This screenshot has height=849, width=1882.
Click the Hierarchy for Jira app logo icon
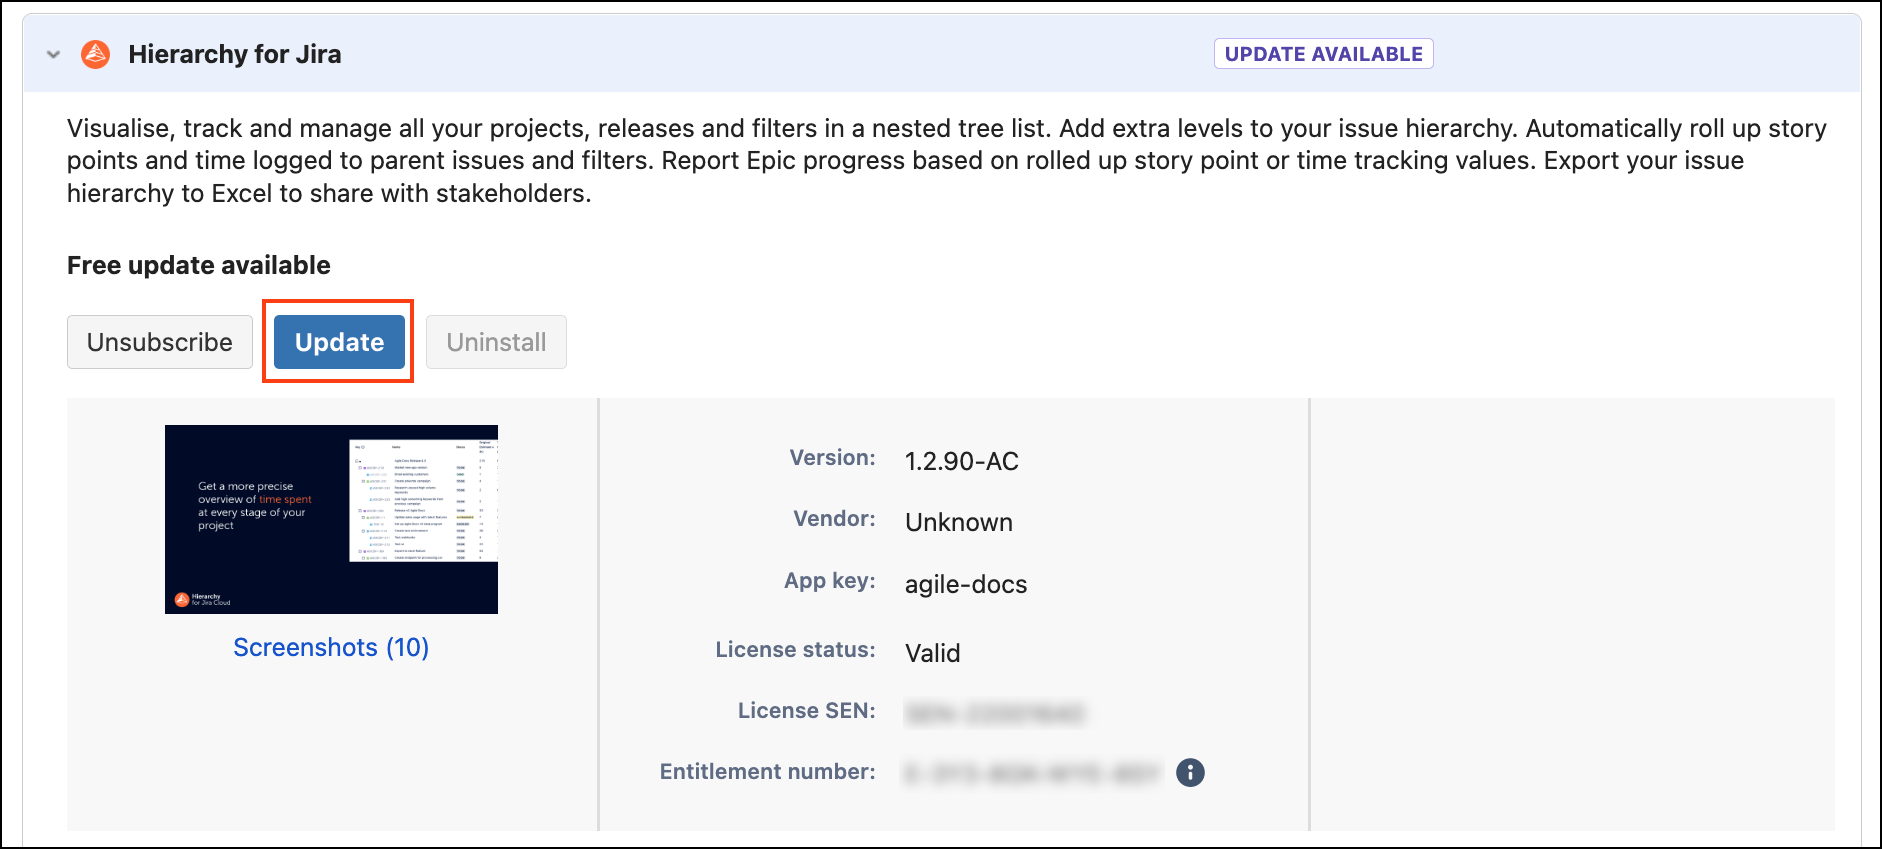[96, 54]
